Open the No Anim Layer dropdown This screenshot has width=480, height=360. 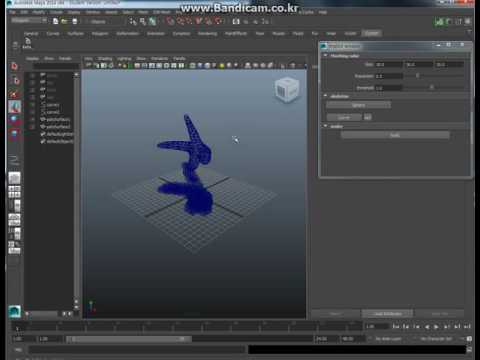tap(388, 339)
